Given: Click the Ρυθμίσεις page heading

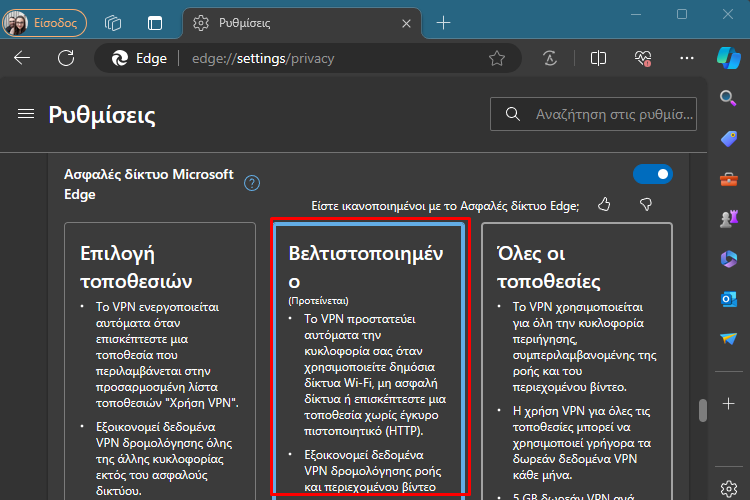Looking at the screenshot, I should [102, 115].
